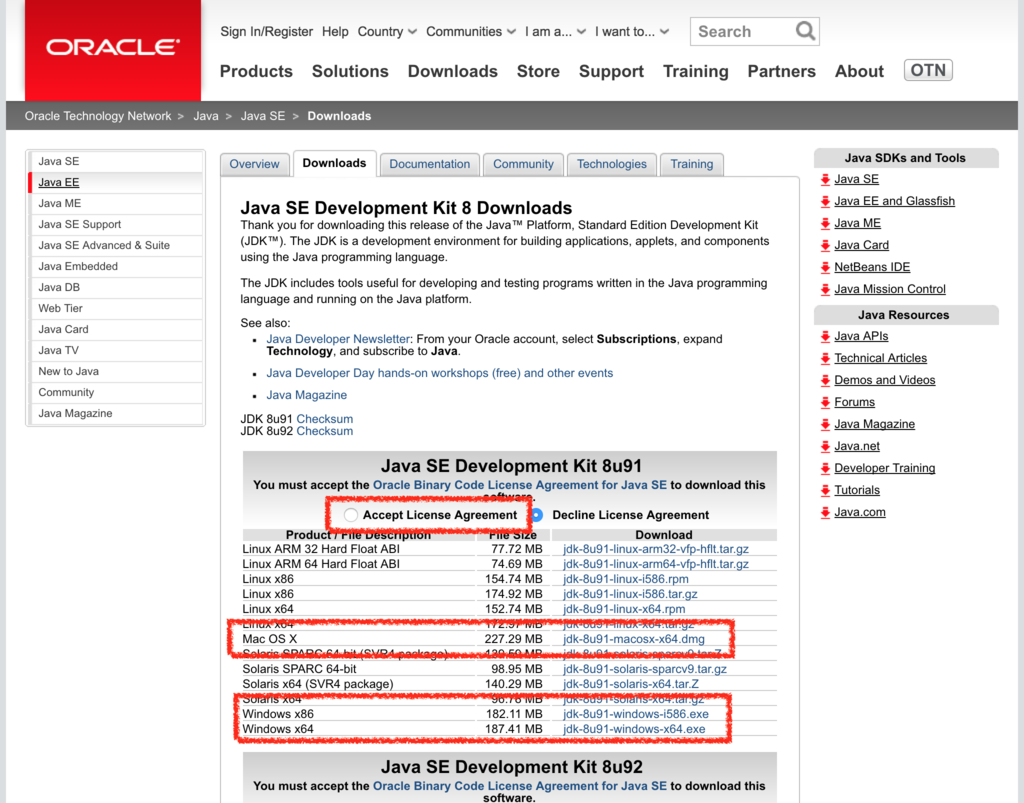Select Java TV in left sidebar
The image size is (1024, 803).
tap(116, 351)
